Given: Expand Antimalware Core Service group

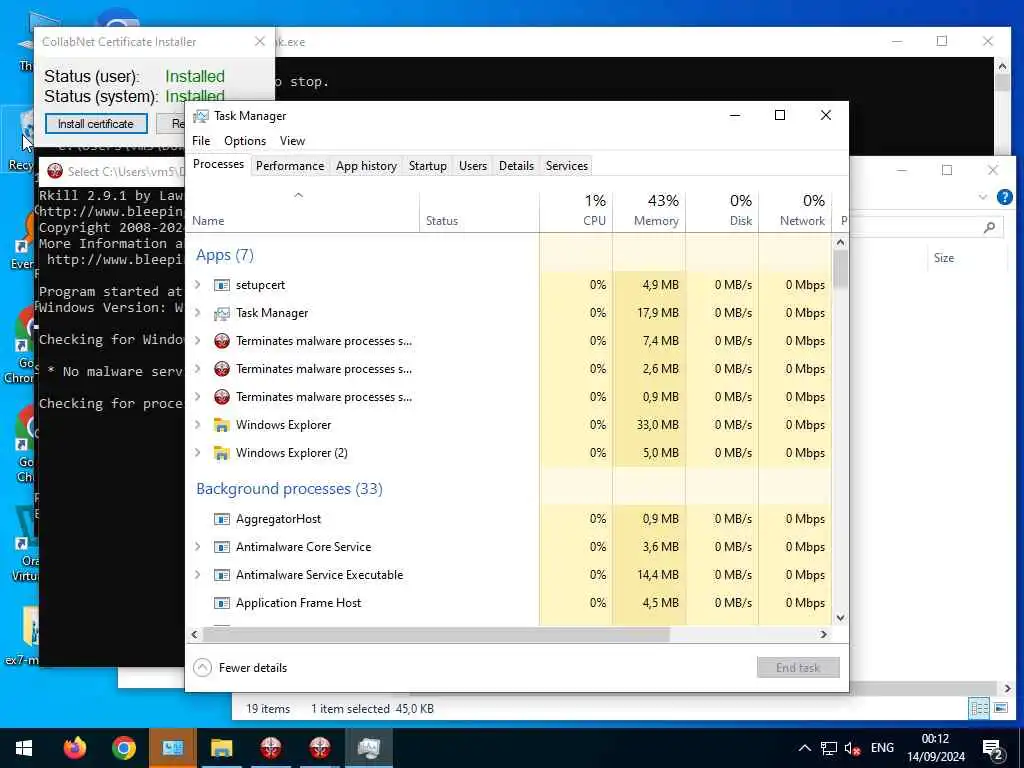Looking at the screenshot, I should (x=198, y=547).
